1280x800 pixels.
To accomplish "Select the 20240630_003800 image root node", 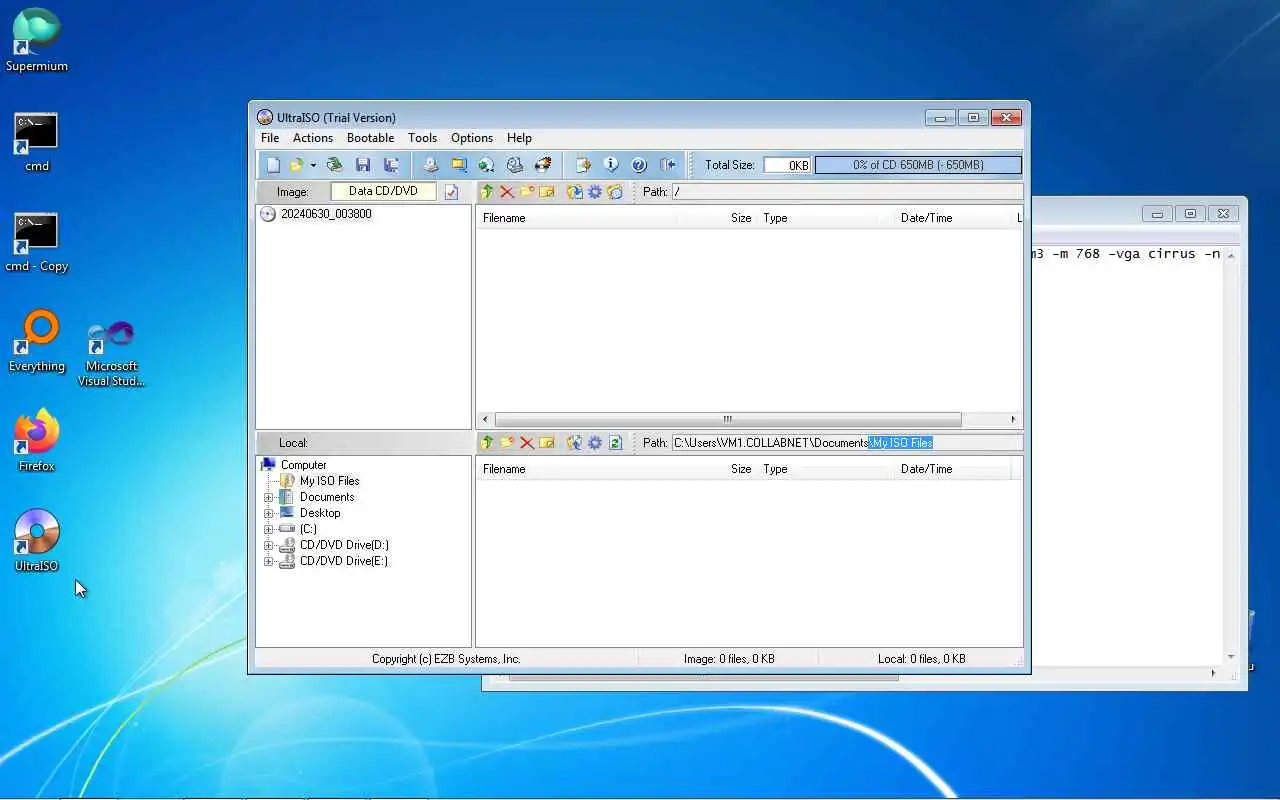I will (326, 214).
